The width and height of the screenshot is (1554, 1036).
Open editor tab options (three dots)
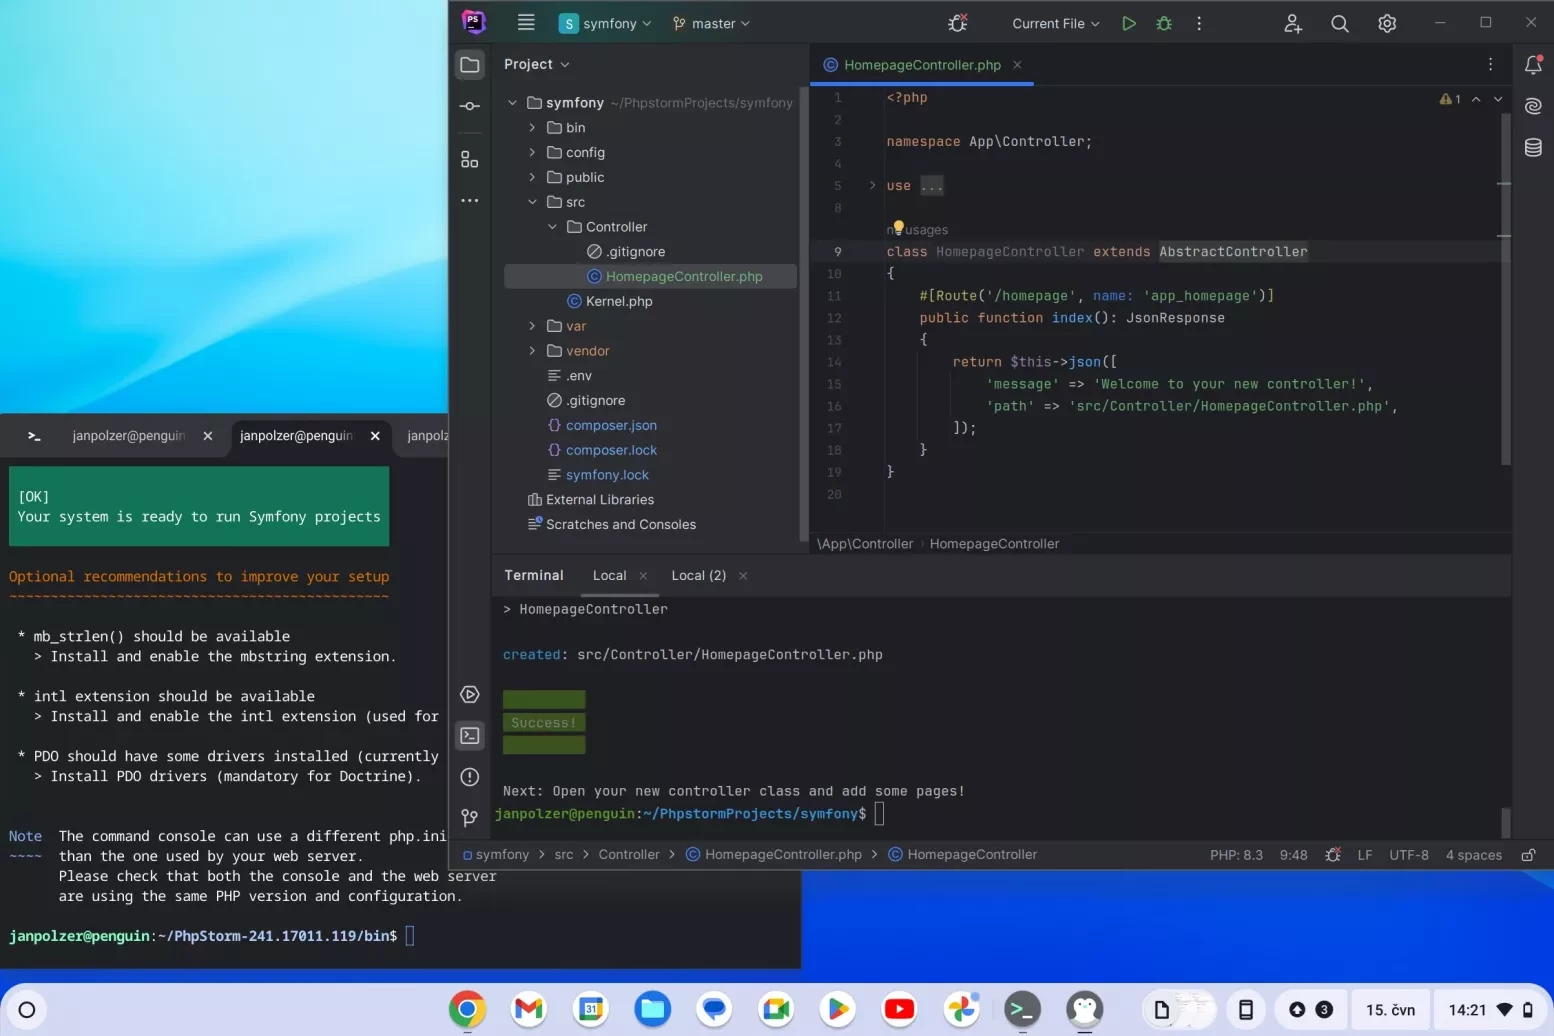[x=1490, y=64]
